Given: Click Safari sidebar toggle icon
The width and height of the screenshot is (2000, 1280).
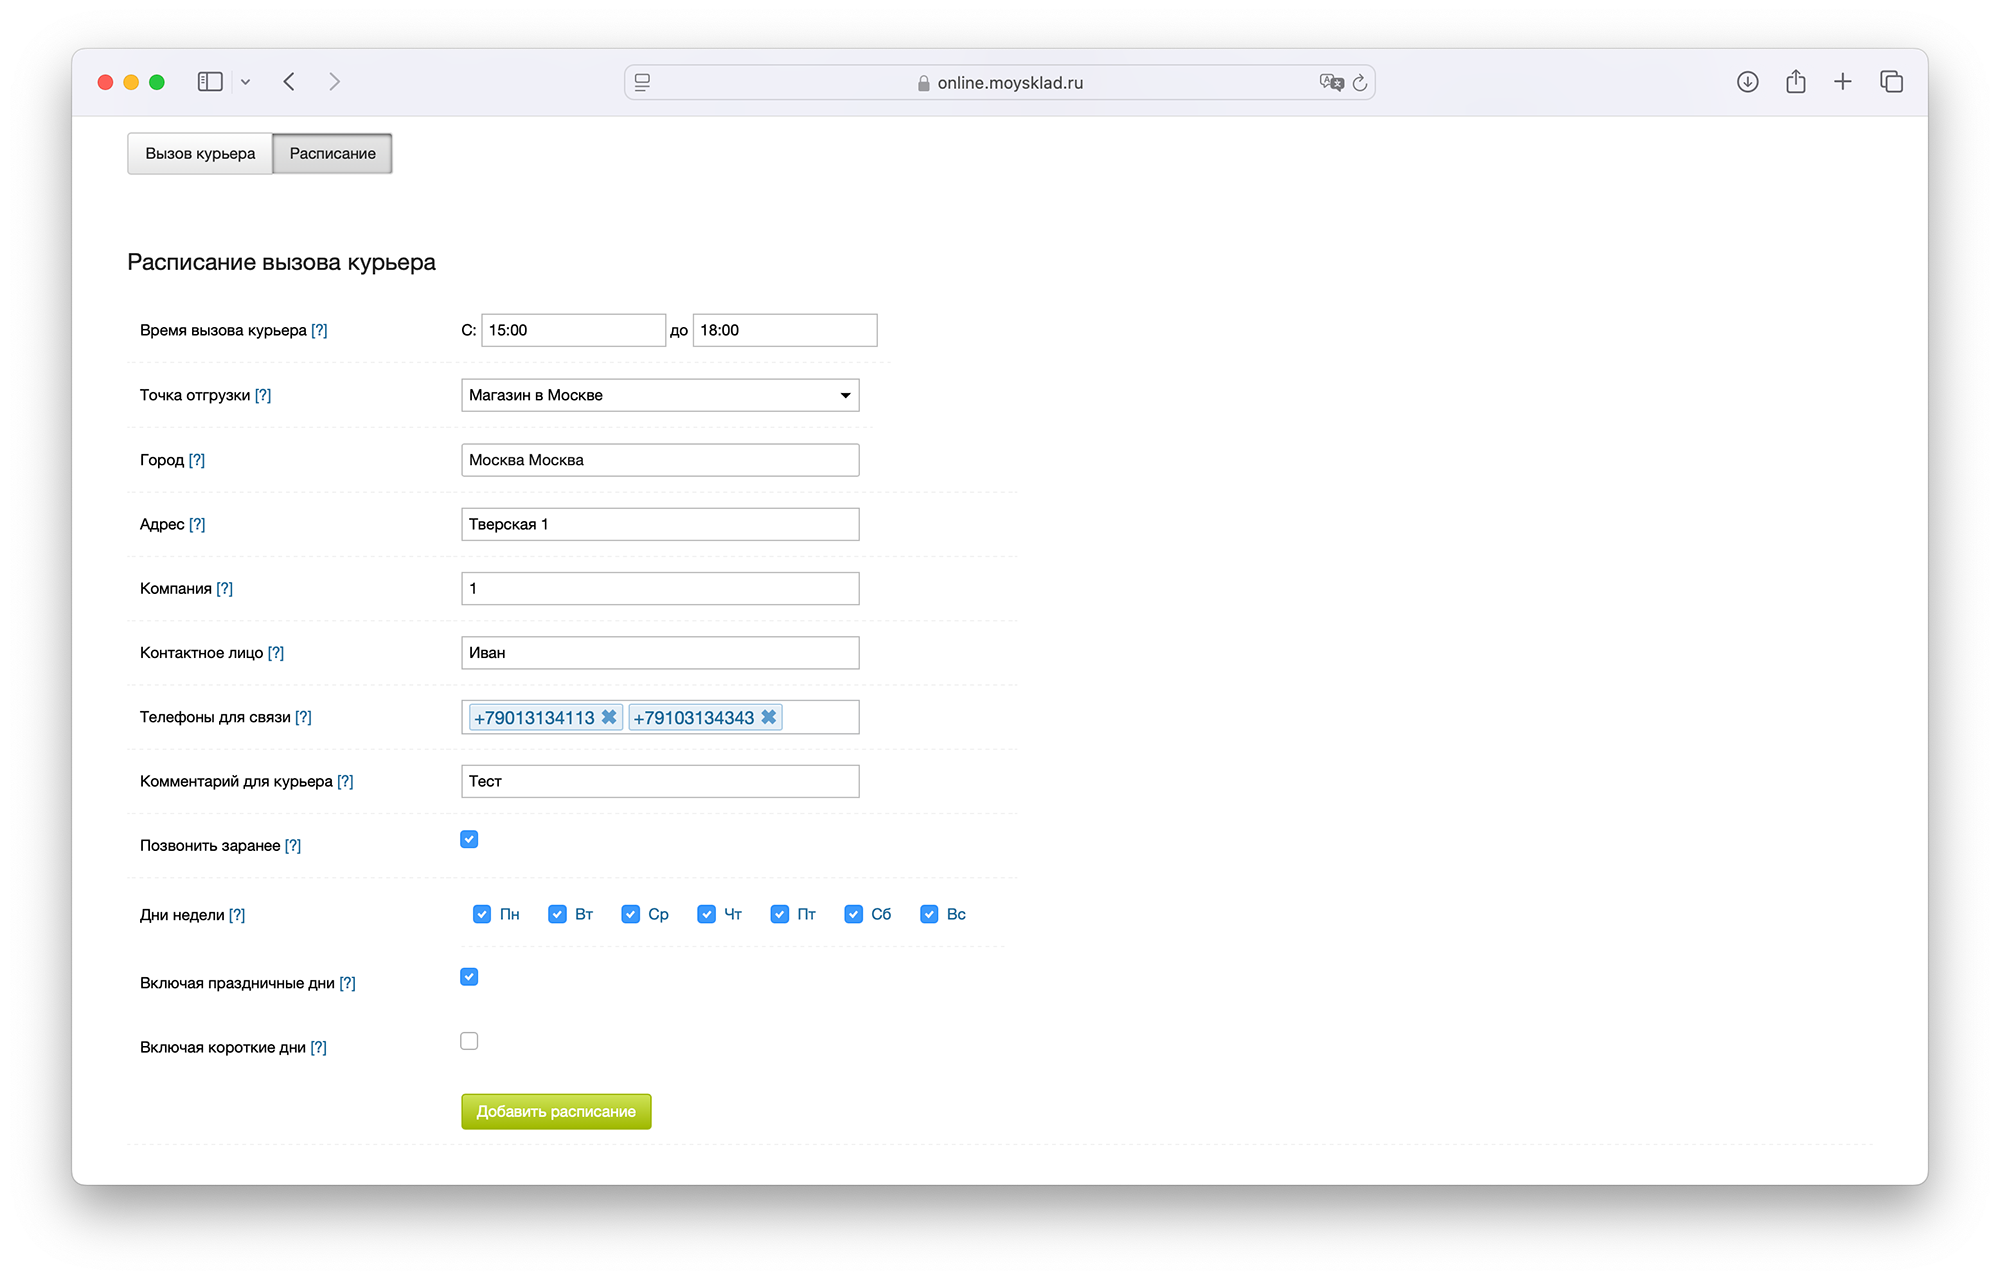Looking at the screenshot, I should [210, 82].
